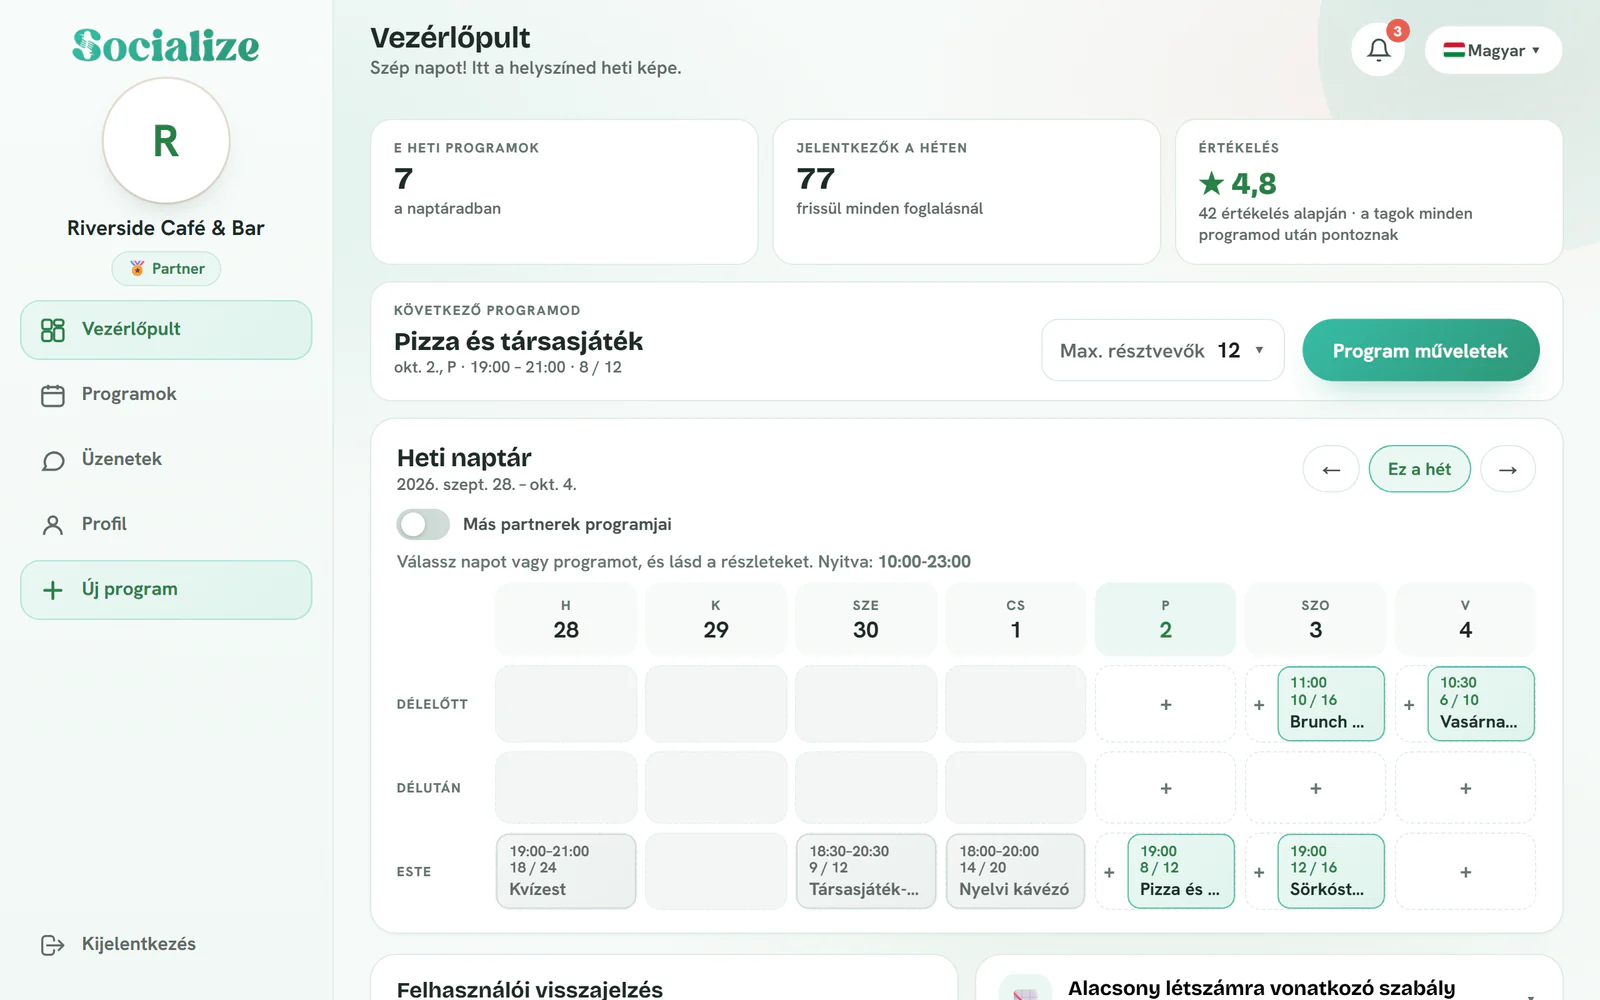Open the Nyelvi kávézó event

pos(1016,871)
